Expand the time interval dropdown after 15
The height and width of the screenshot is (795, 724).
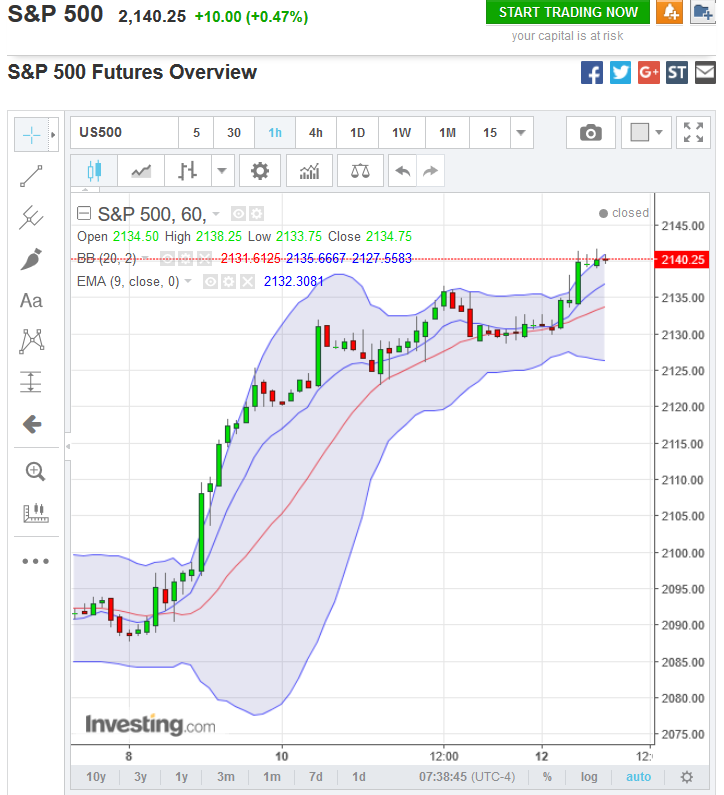click(x=521, y=133)
